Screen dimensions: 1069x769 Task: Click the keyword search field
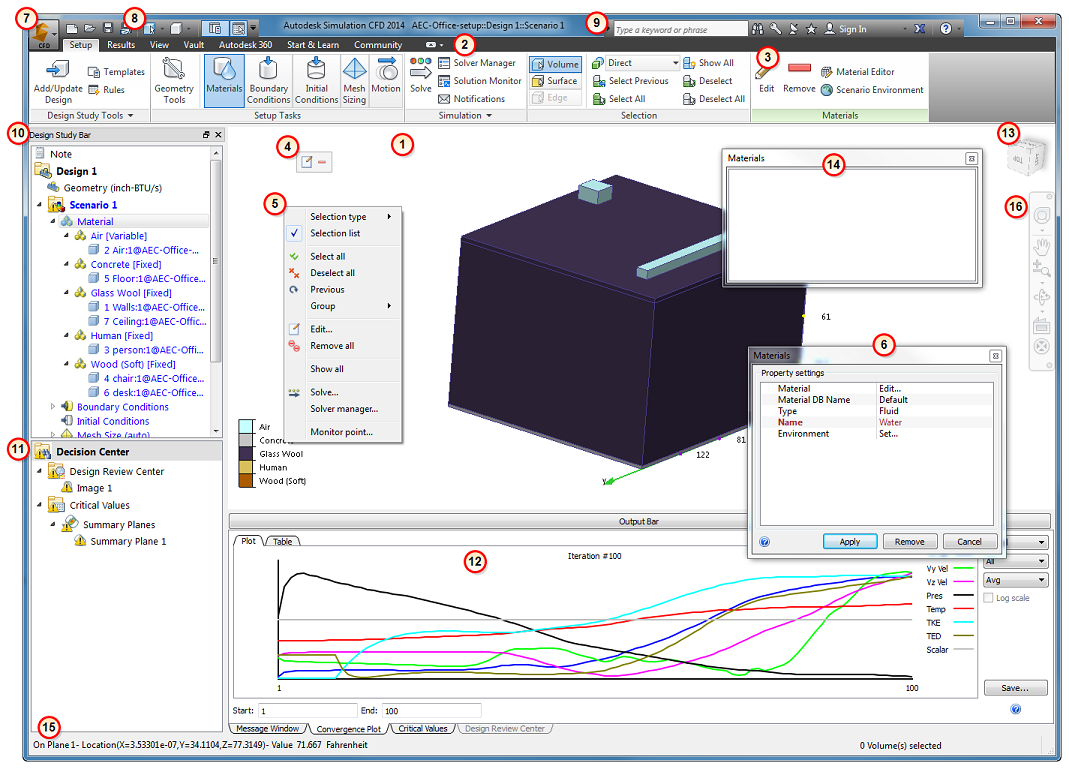pos(680,29)
